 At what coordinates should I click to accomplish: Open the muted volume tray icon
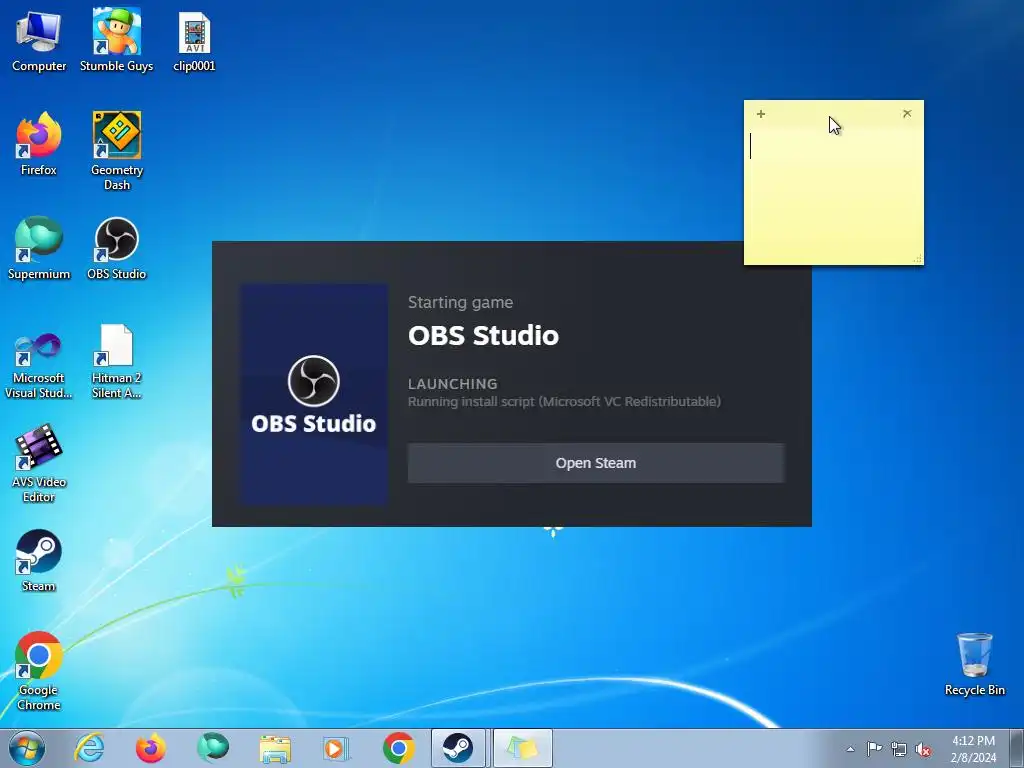click(x=923, y=750)
